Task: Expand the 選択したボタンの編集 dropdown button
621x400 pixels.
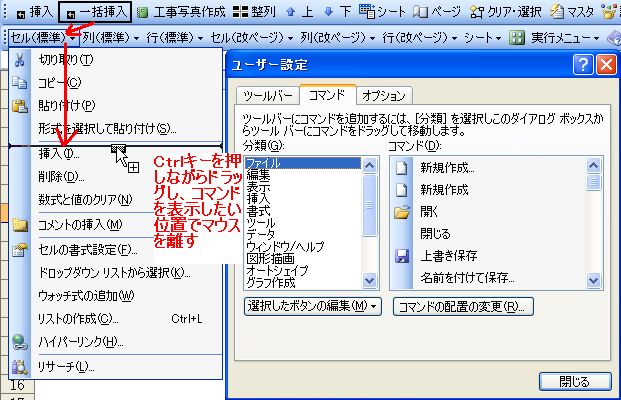Action: coord(313,305)
